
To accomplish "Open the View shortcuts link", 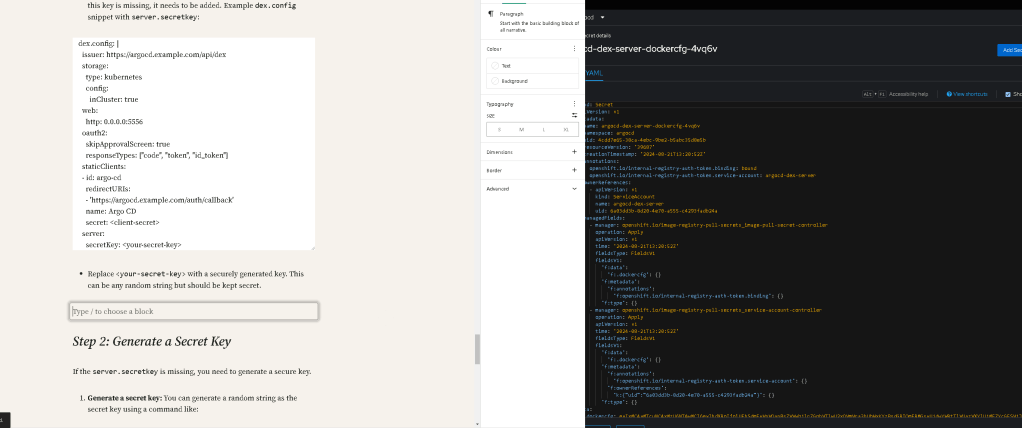I will click(x=971, y=94).
